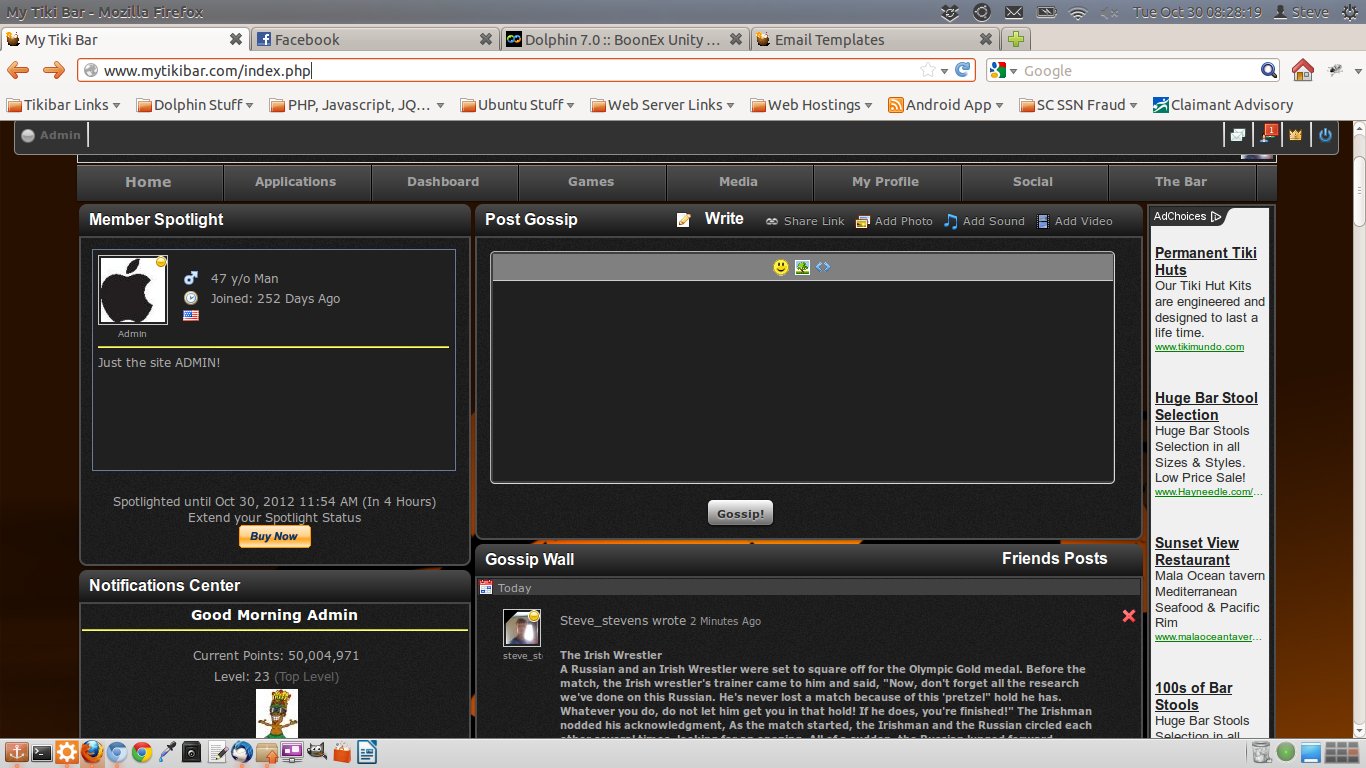The width and height of the screenshot is (1366, 768).
Task: Launch GIMP from the dock
Action: [x=317, y=753]
